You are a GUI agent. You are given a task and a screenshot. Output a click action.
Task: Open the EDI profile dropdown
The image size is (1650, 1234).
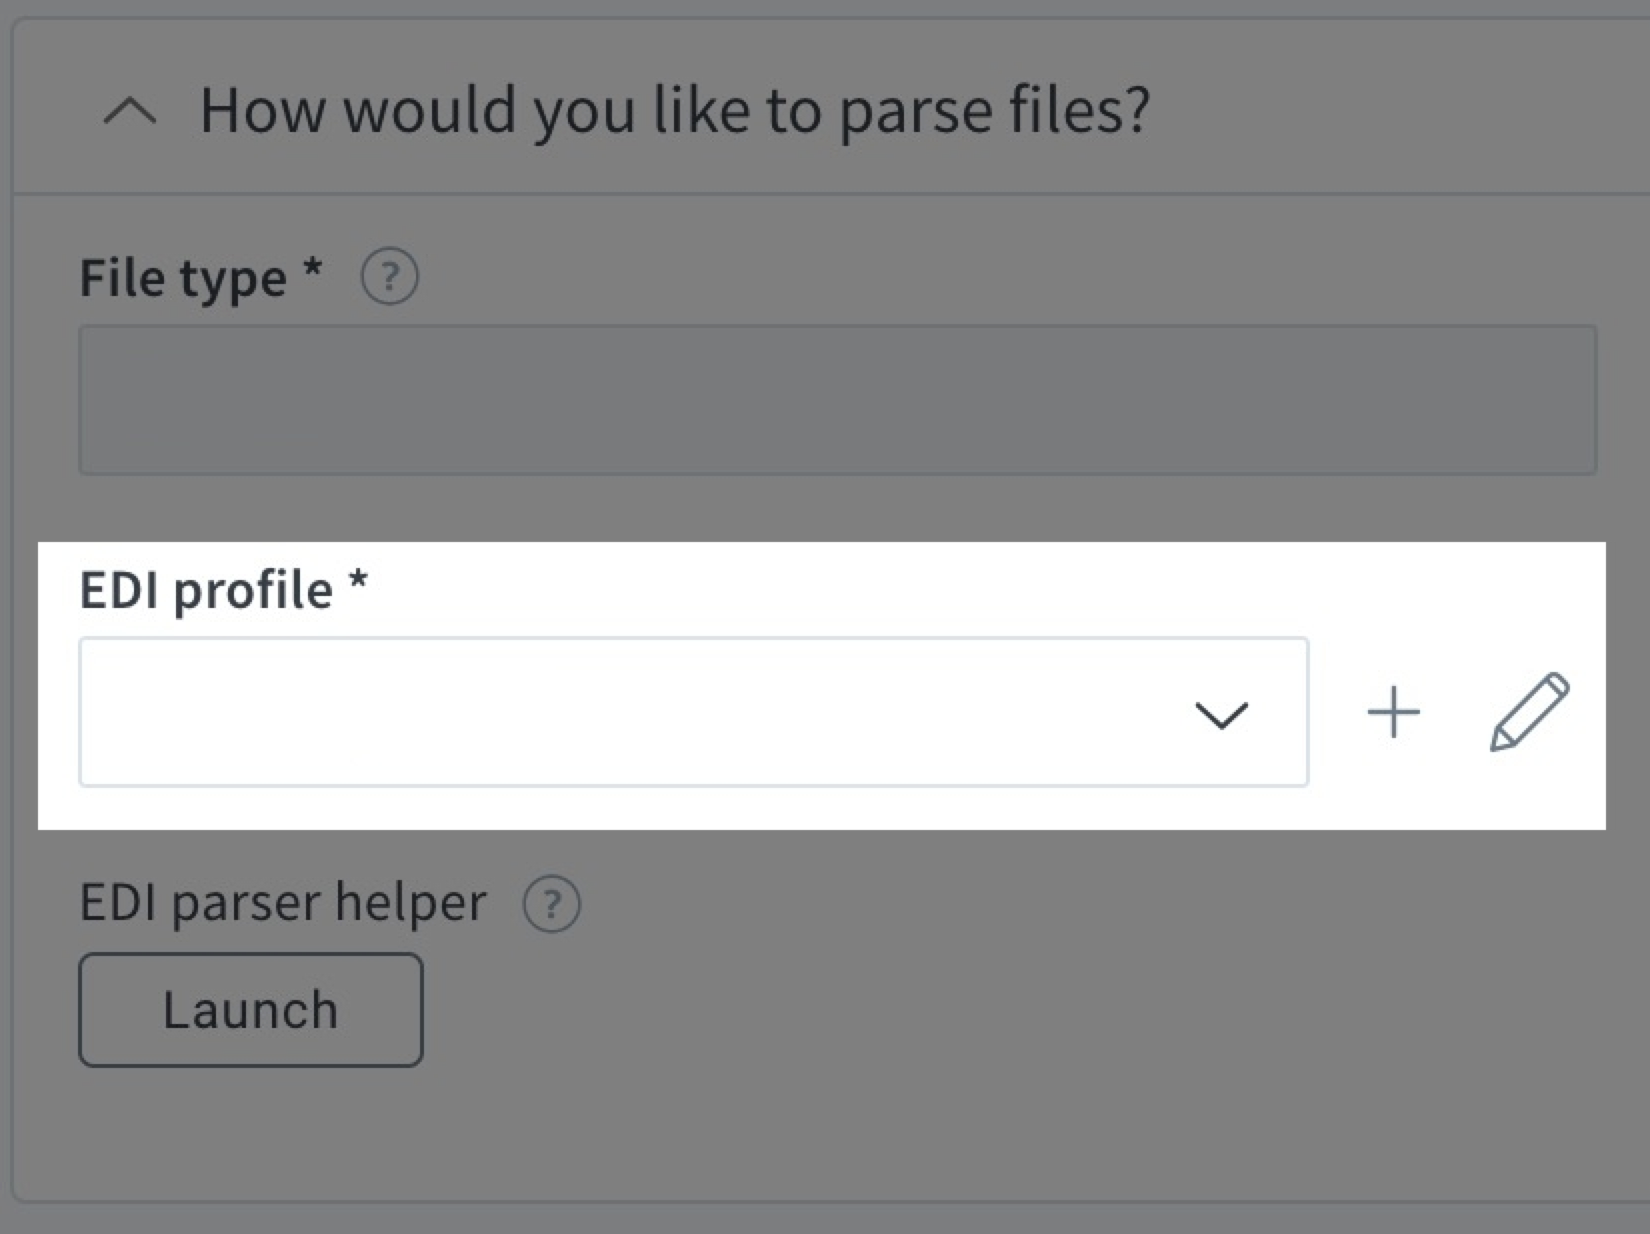694,712
